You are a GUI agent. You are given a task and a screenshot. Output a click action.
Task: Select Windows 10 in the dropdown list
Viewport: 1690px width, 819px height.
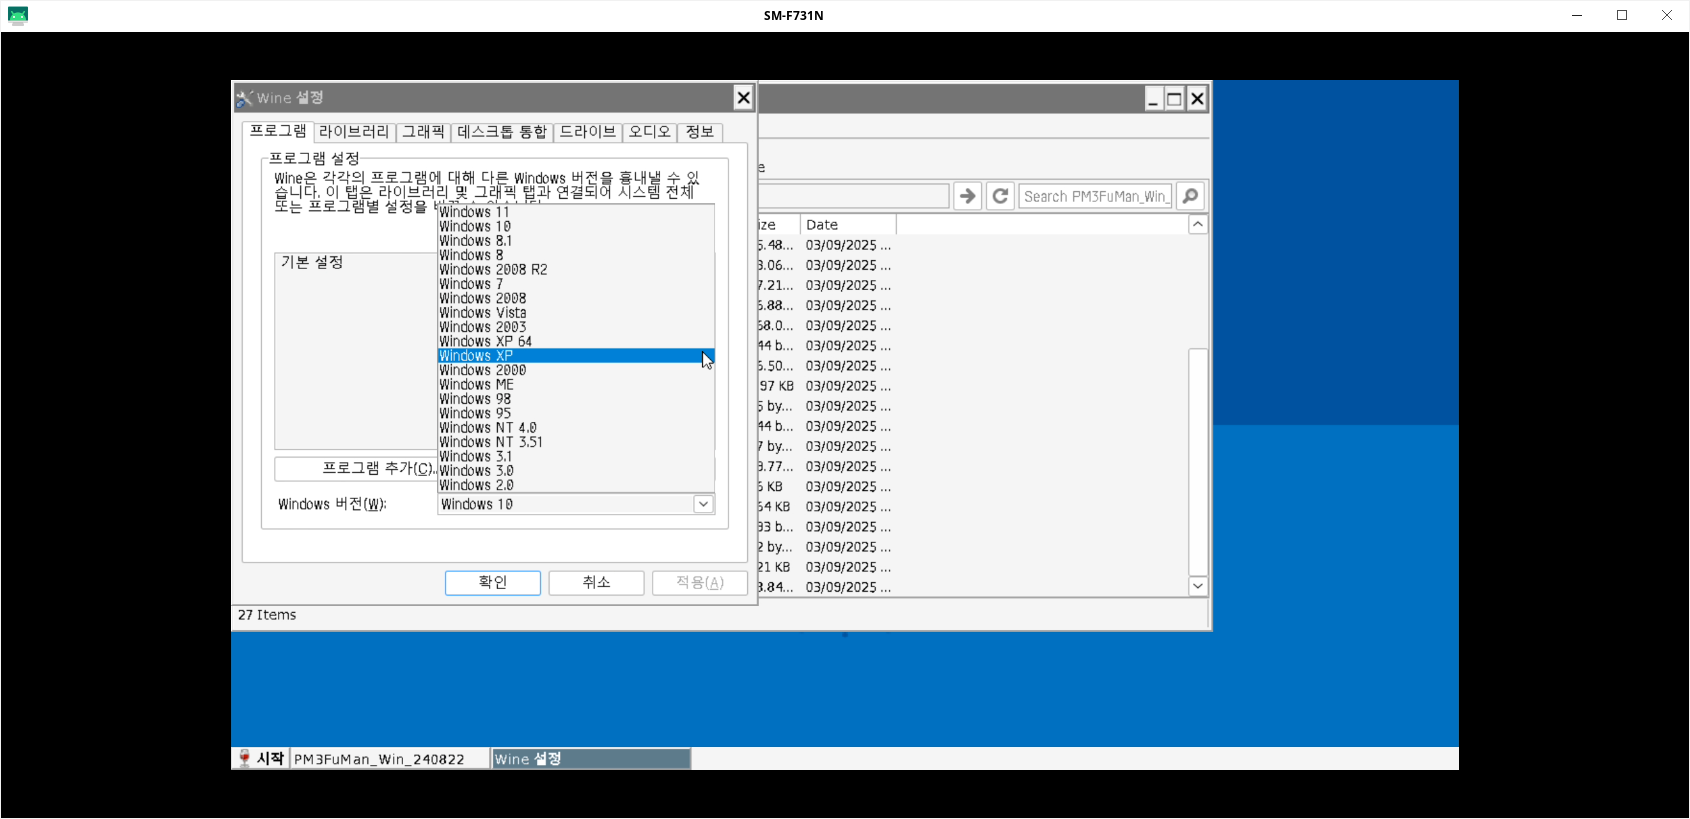click(x=576, y=227)
